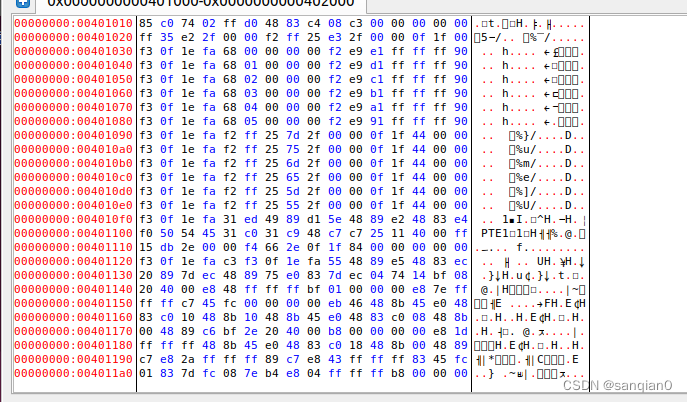Click byte c6 in row 00401170
The image size is (687, 402).
(x=209, y=331)
